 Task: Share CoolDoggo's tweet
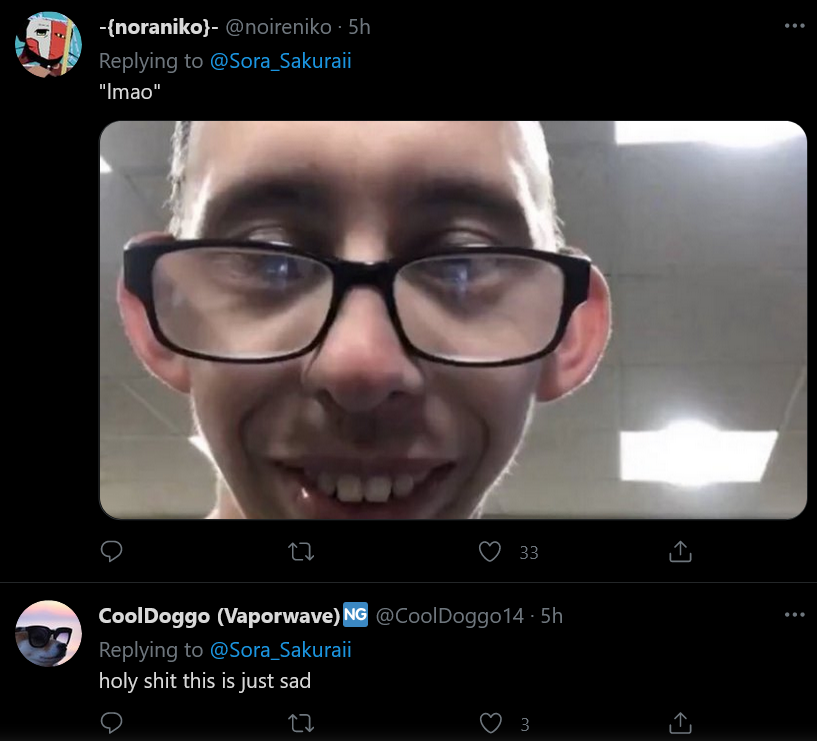[680, 723]
